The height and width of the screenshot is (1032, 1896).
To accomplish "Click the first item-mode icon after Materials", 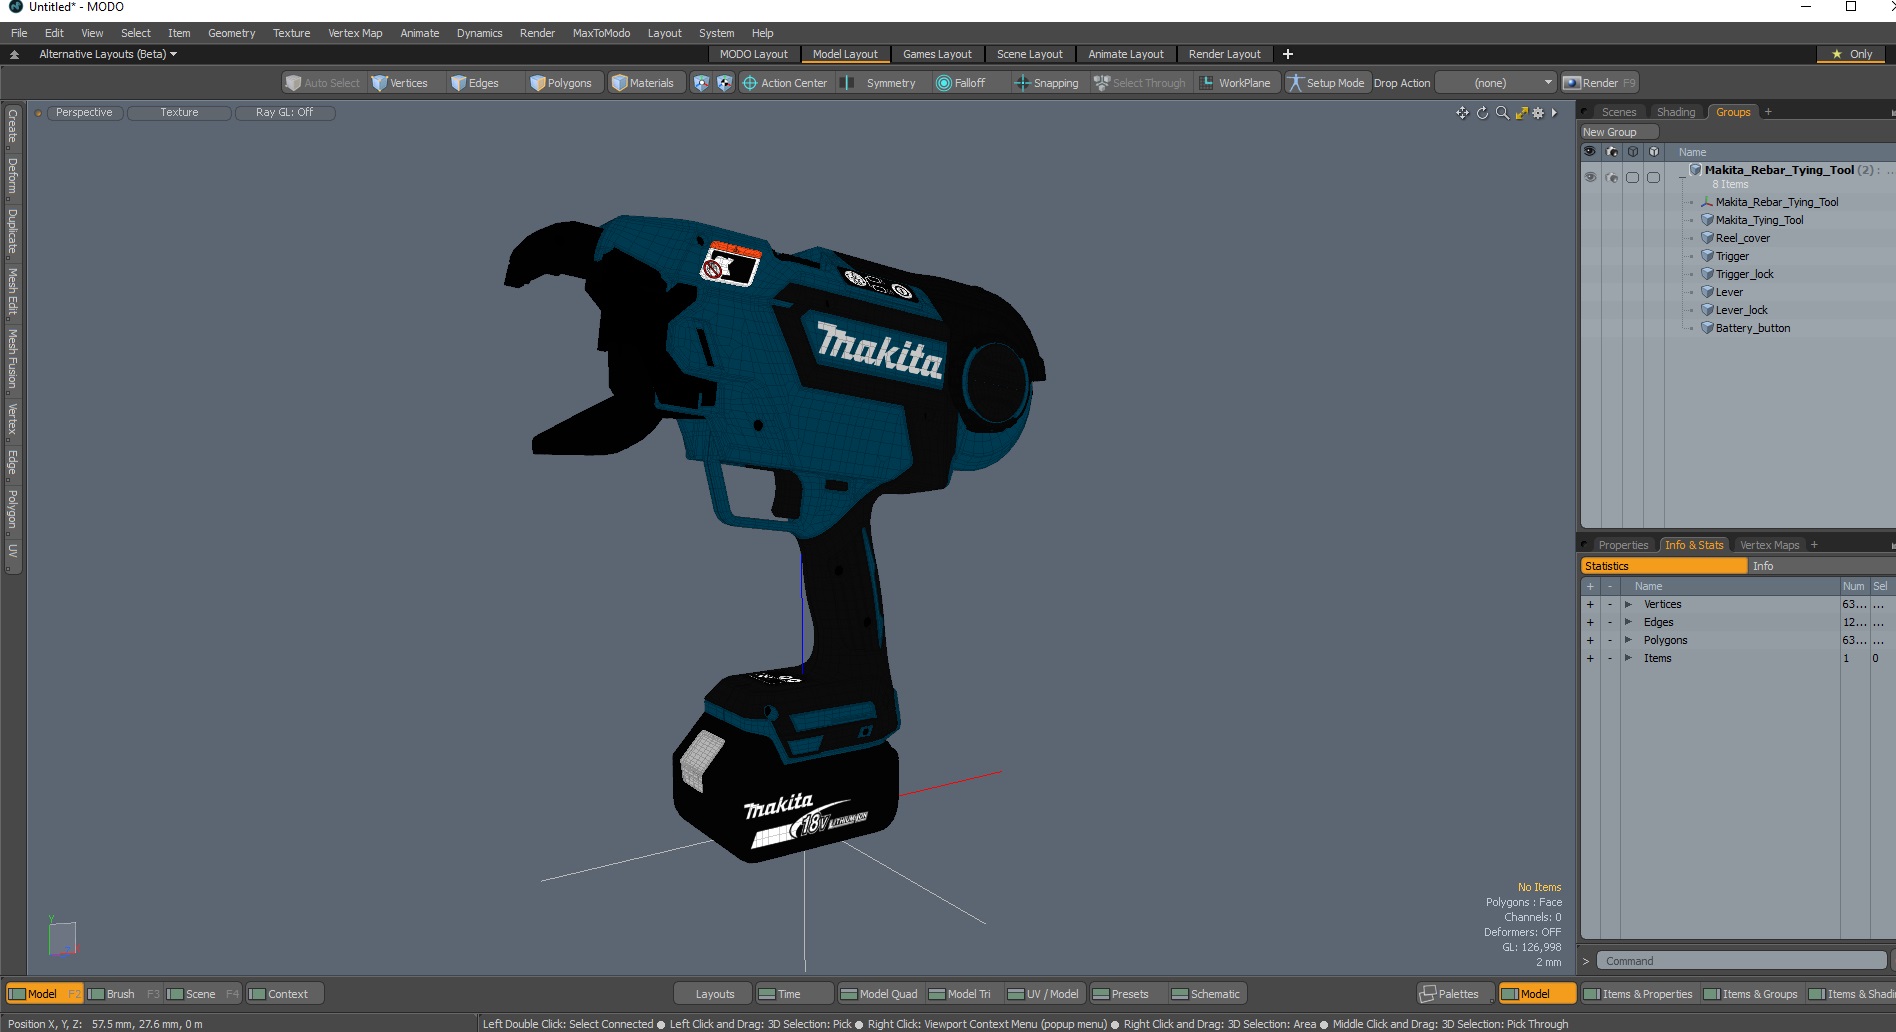I will 701,83.
